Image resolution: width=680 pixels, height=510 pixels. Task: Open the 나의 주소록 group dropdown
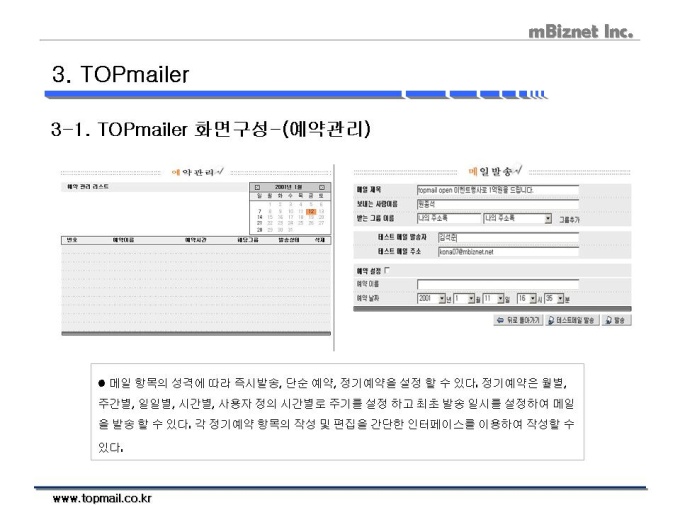pyautogui.click(x=518, y=218)
